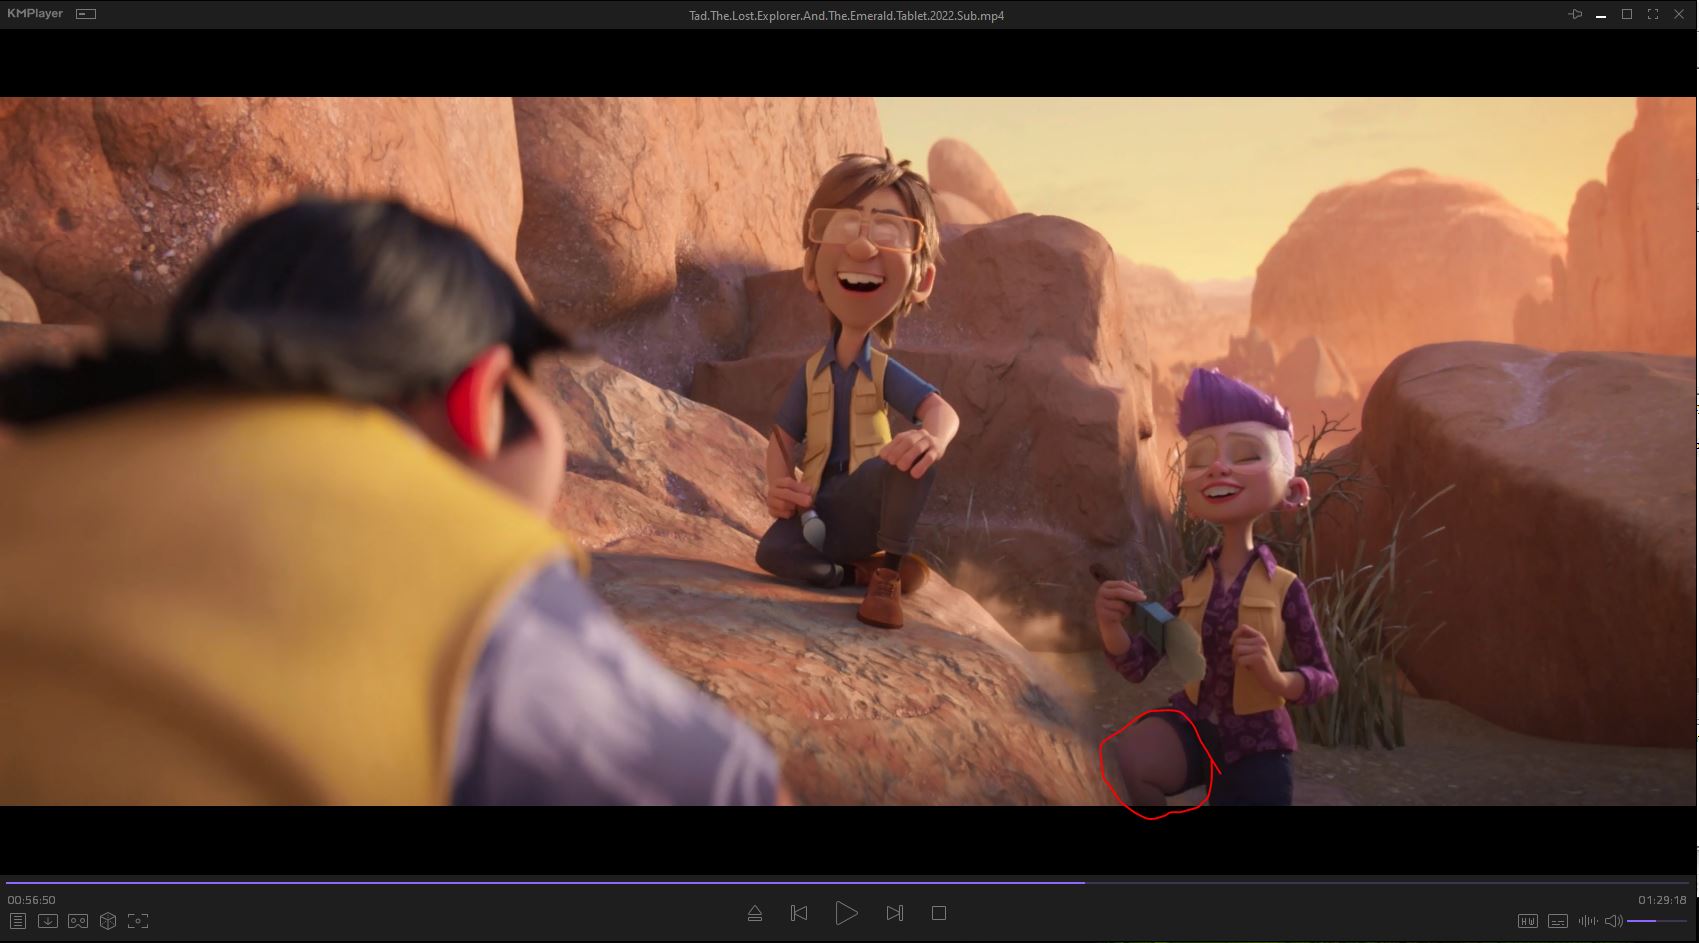Image resolution: width=1699 pixels, height=943 pixels.
Task: Skip to the previous track
Action: click(x=799, y=913)
